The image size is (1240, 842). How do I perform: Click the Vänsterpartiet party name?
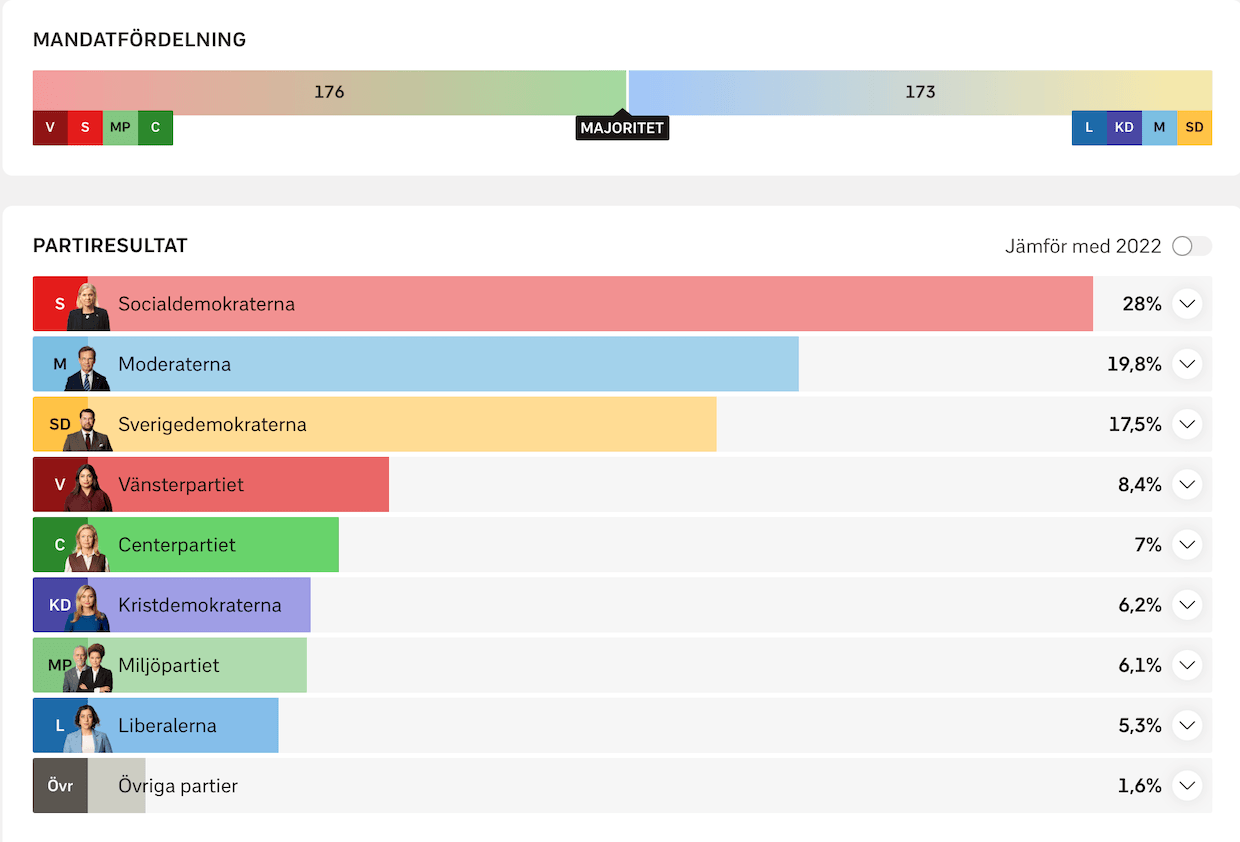coord(181,484)
